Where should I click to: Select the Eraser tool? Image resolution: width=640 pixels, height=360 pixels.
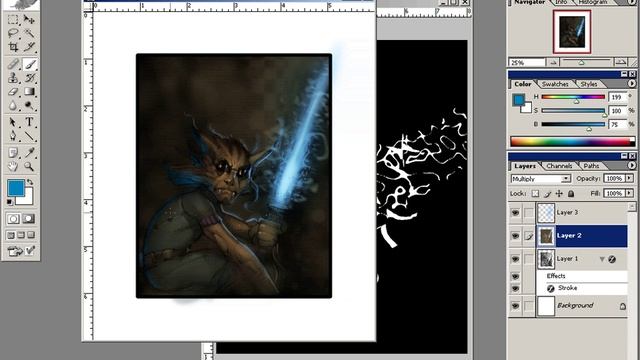pos(13,91)
